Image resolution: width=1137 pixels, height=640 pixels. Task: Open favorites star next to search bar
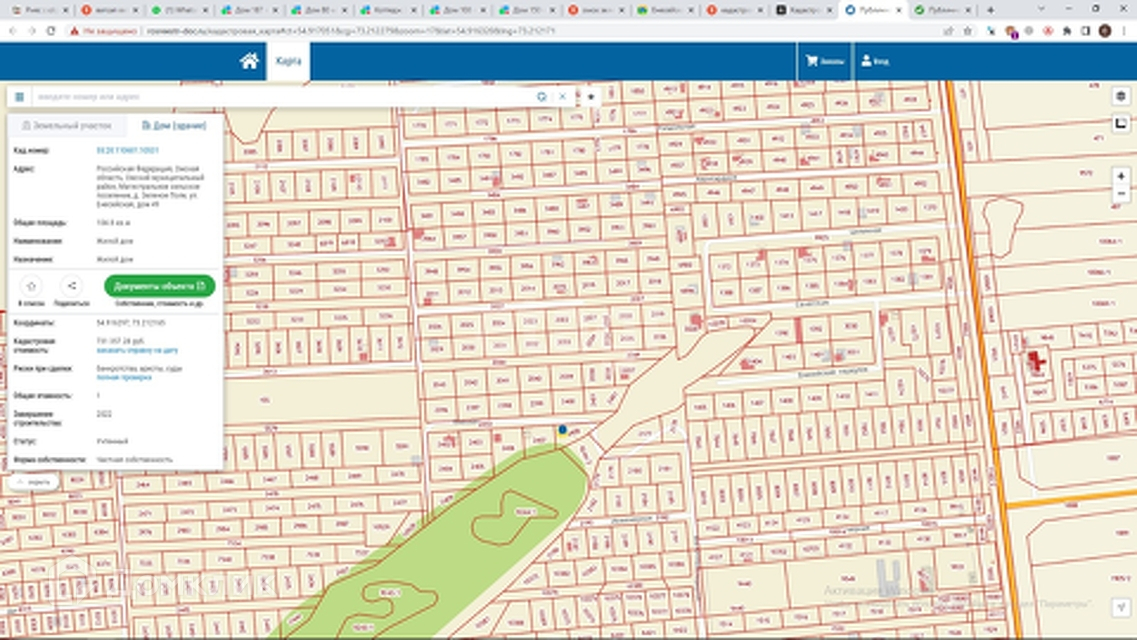pyautogui.click(x=591, y=96)
